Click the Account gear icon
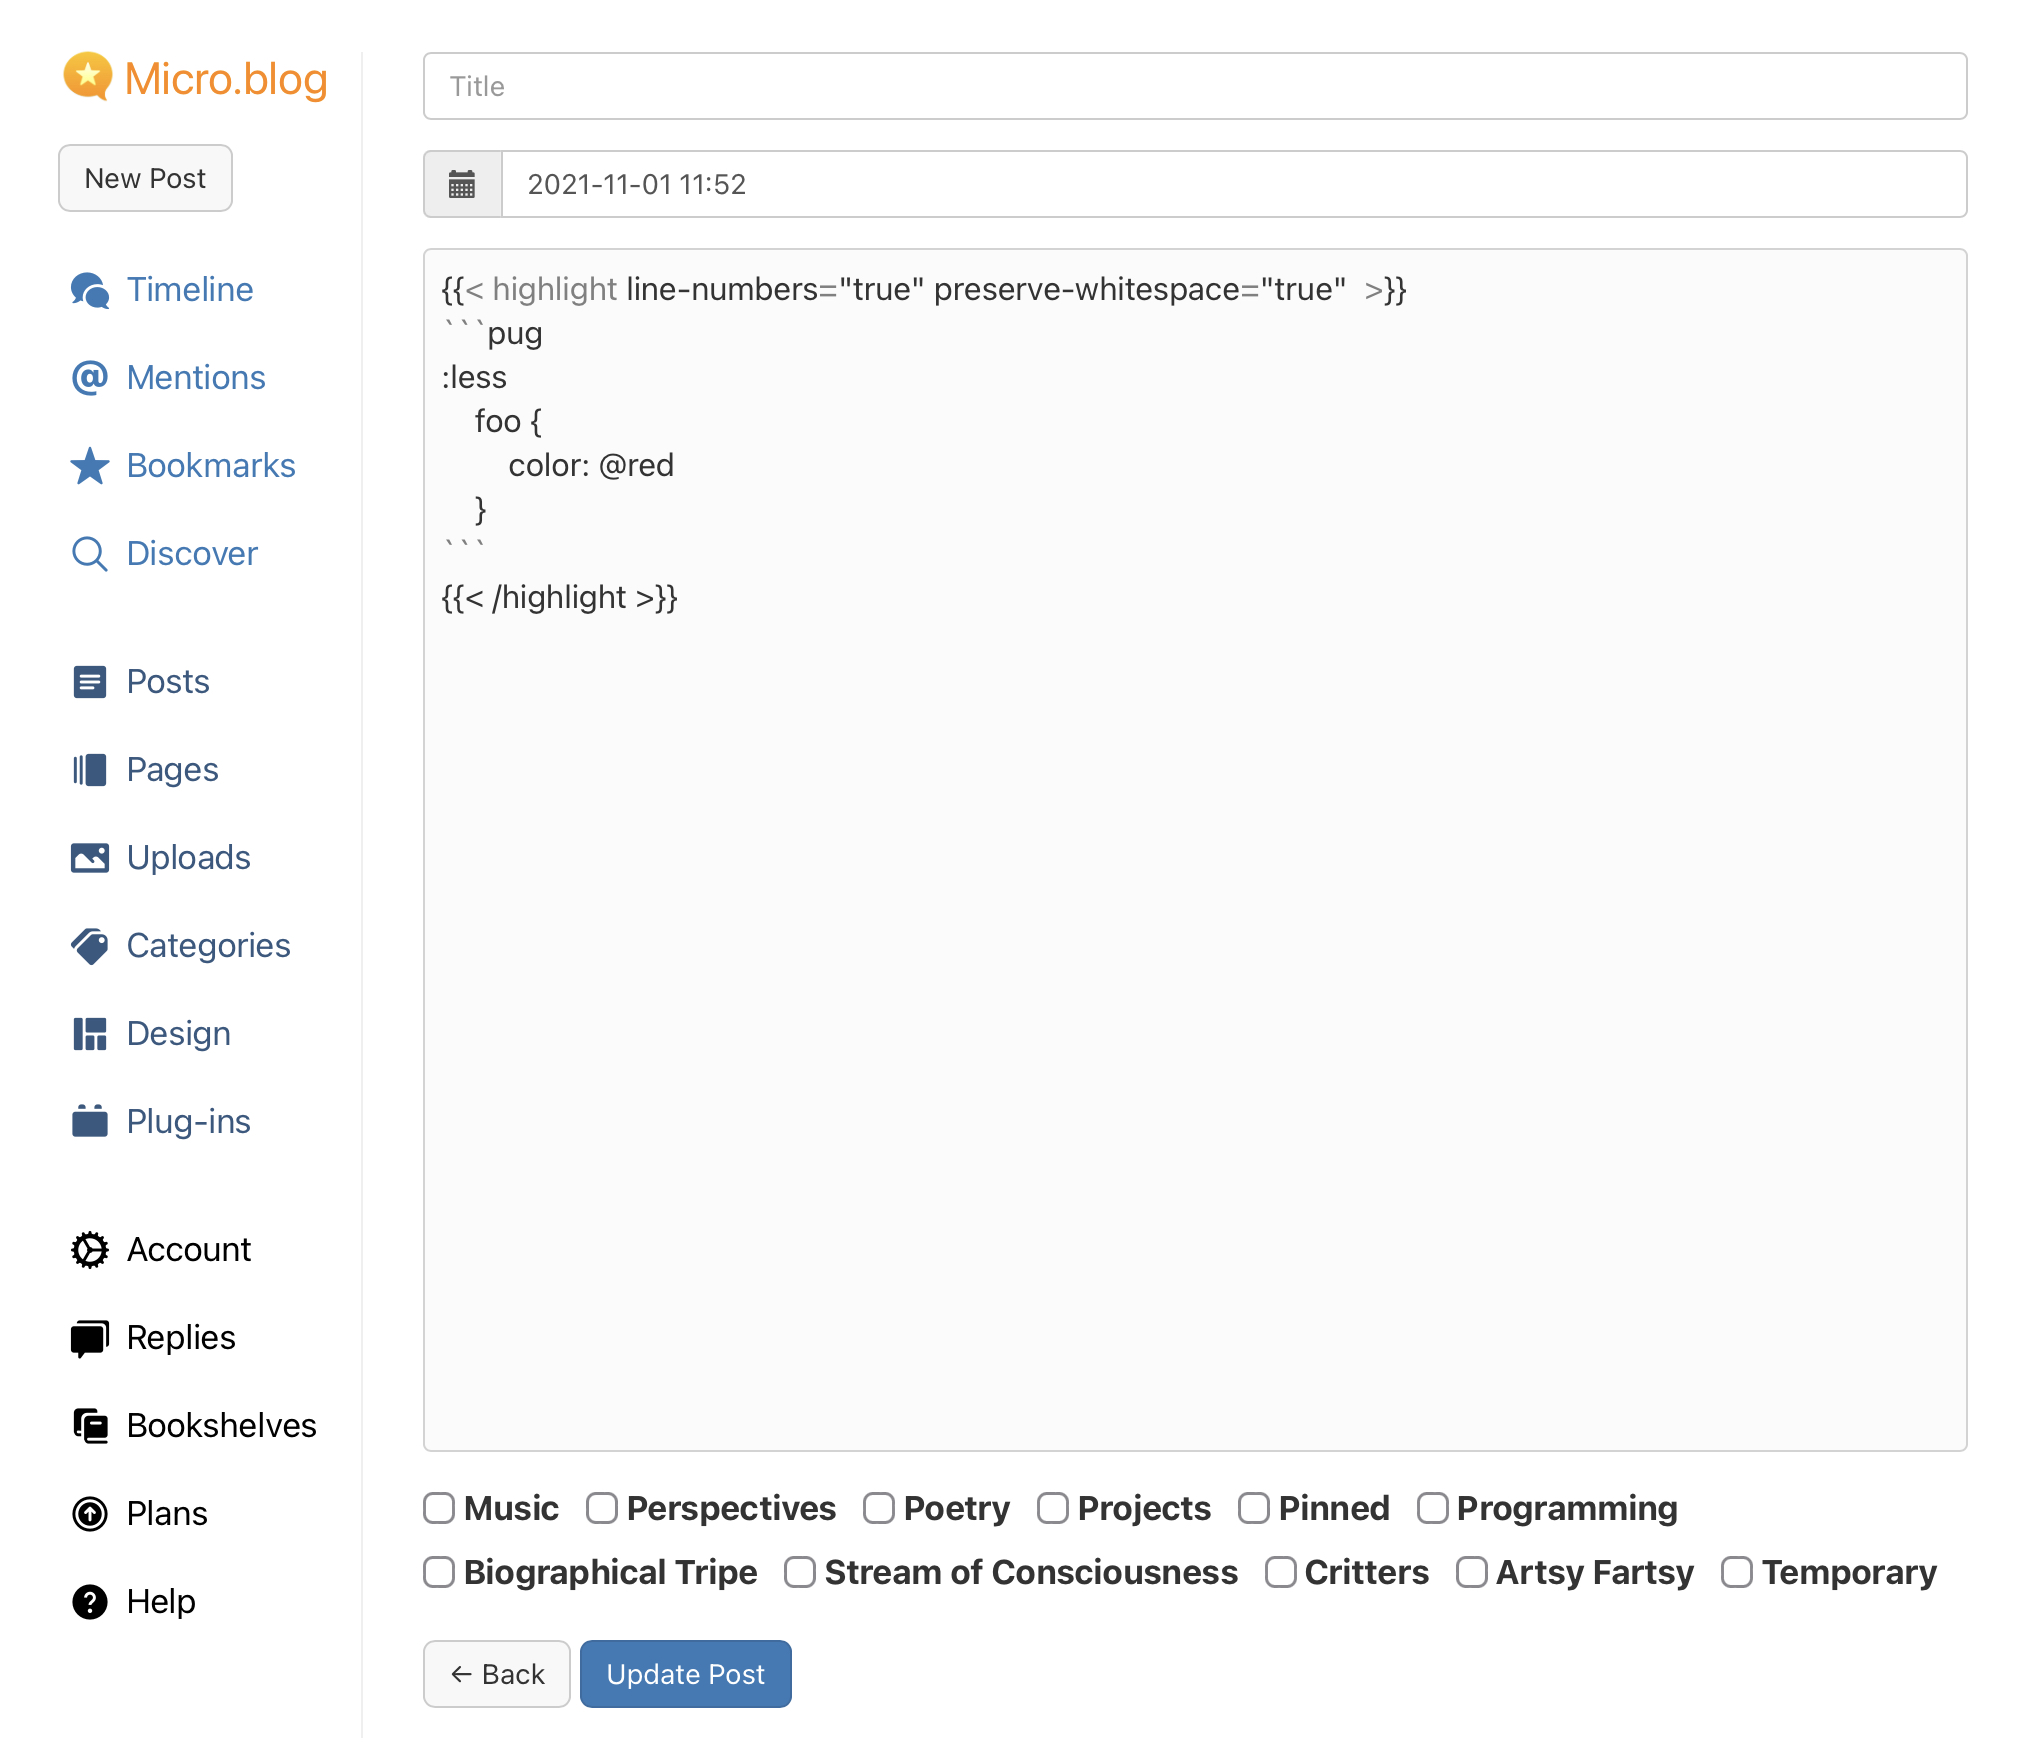 point(90,1250)
